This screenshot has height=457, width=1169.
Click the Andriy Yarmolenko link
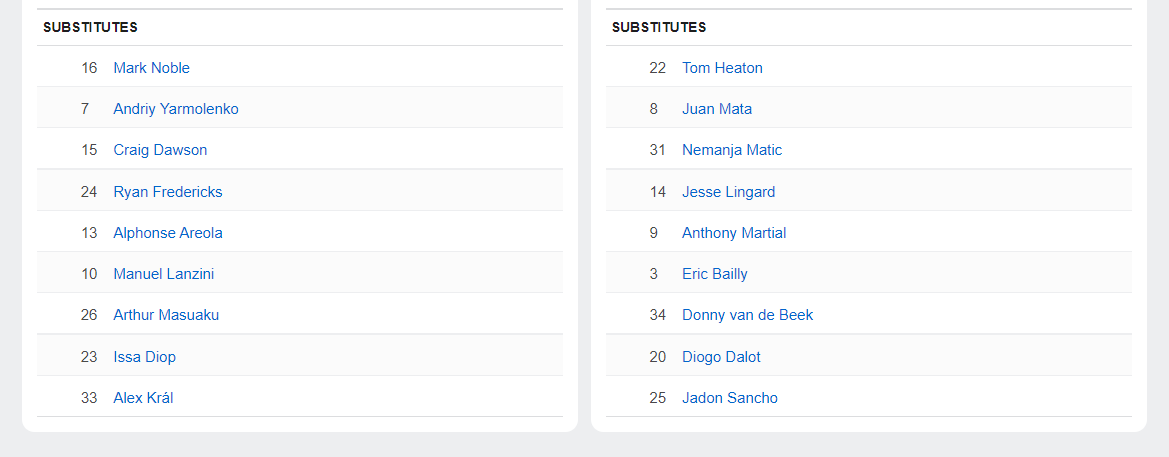click(176, 109)
